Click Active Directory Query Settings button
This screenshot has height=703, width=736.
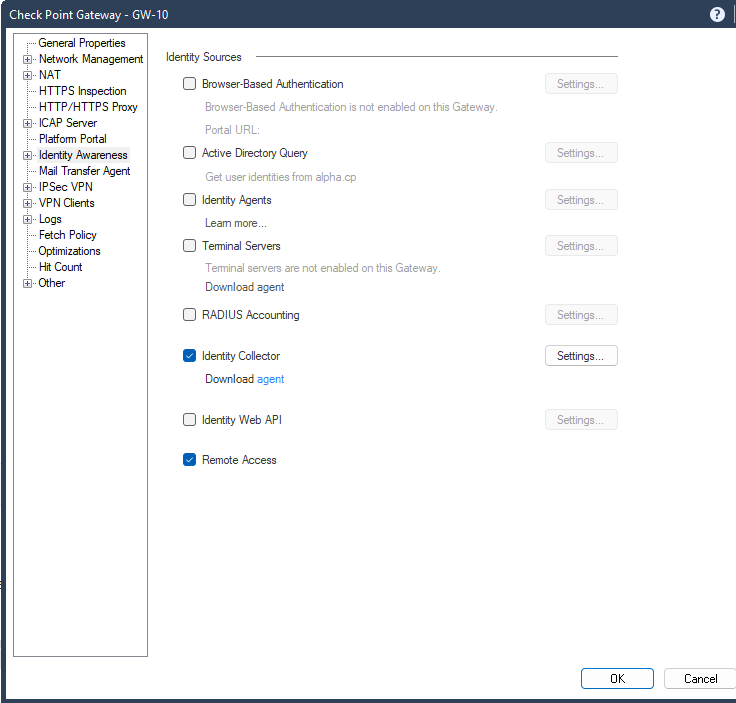pos(581,153)
